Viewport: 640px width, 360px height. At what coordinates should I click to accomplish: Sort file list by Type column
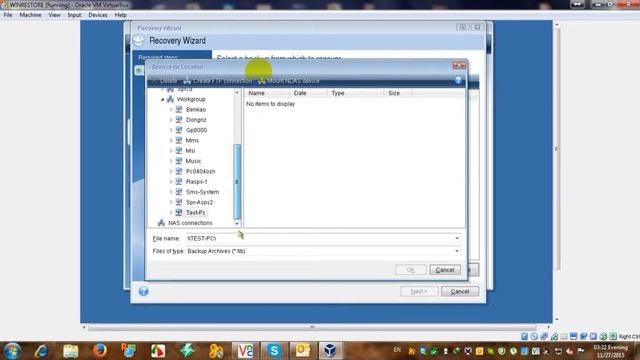[356, 93]
